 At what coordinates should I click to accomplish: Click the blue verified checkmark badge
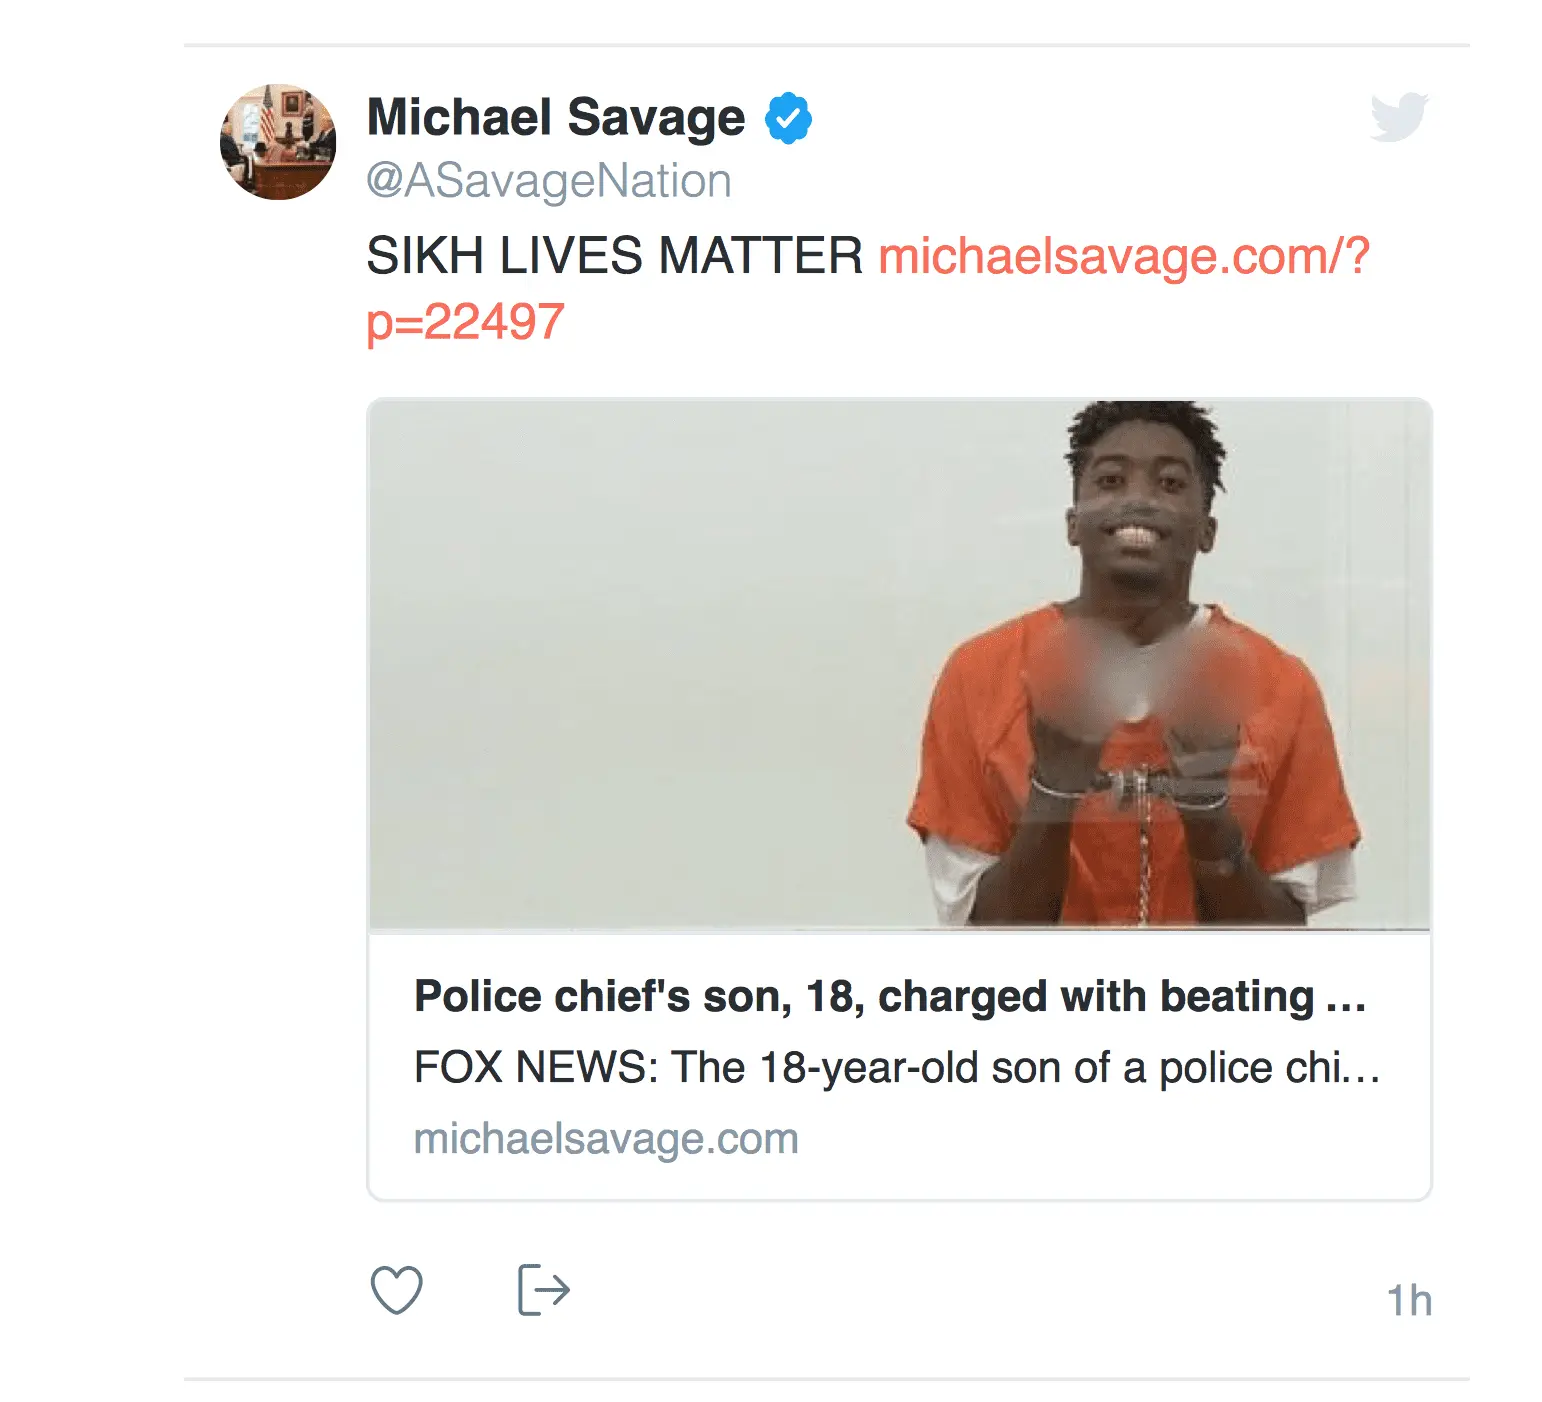[788, 119]
